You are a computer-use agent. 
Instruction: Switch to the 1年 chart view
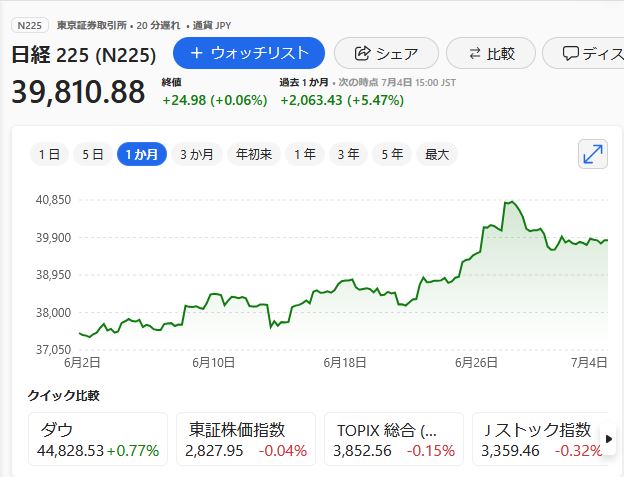(305, 154)
